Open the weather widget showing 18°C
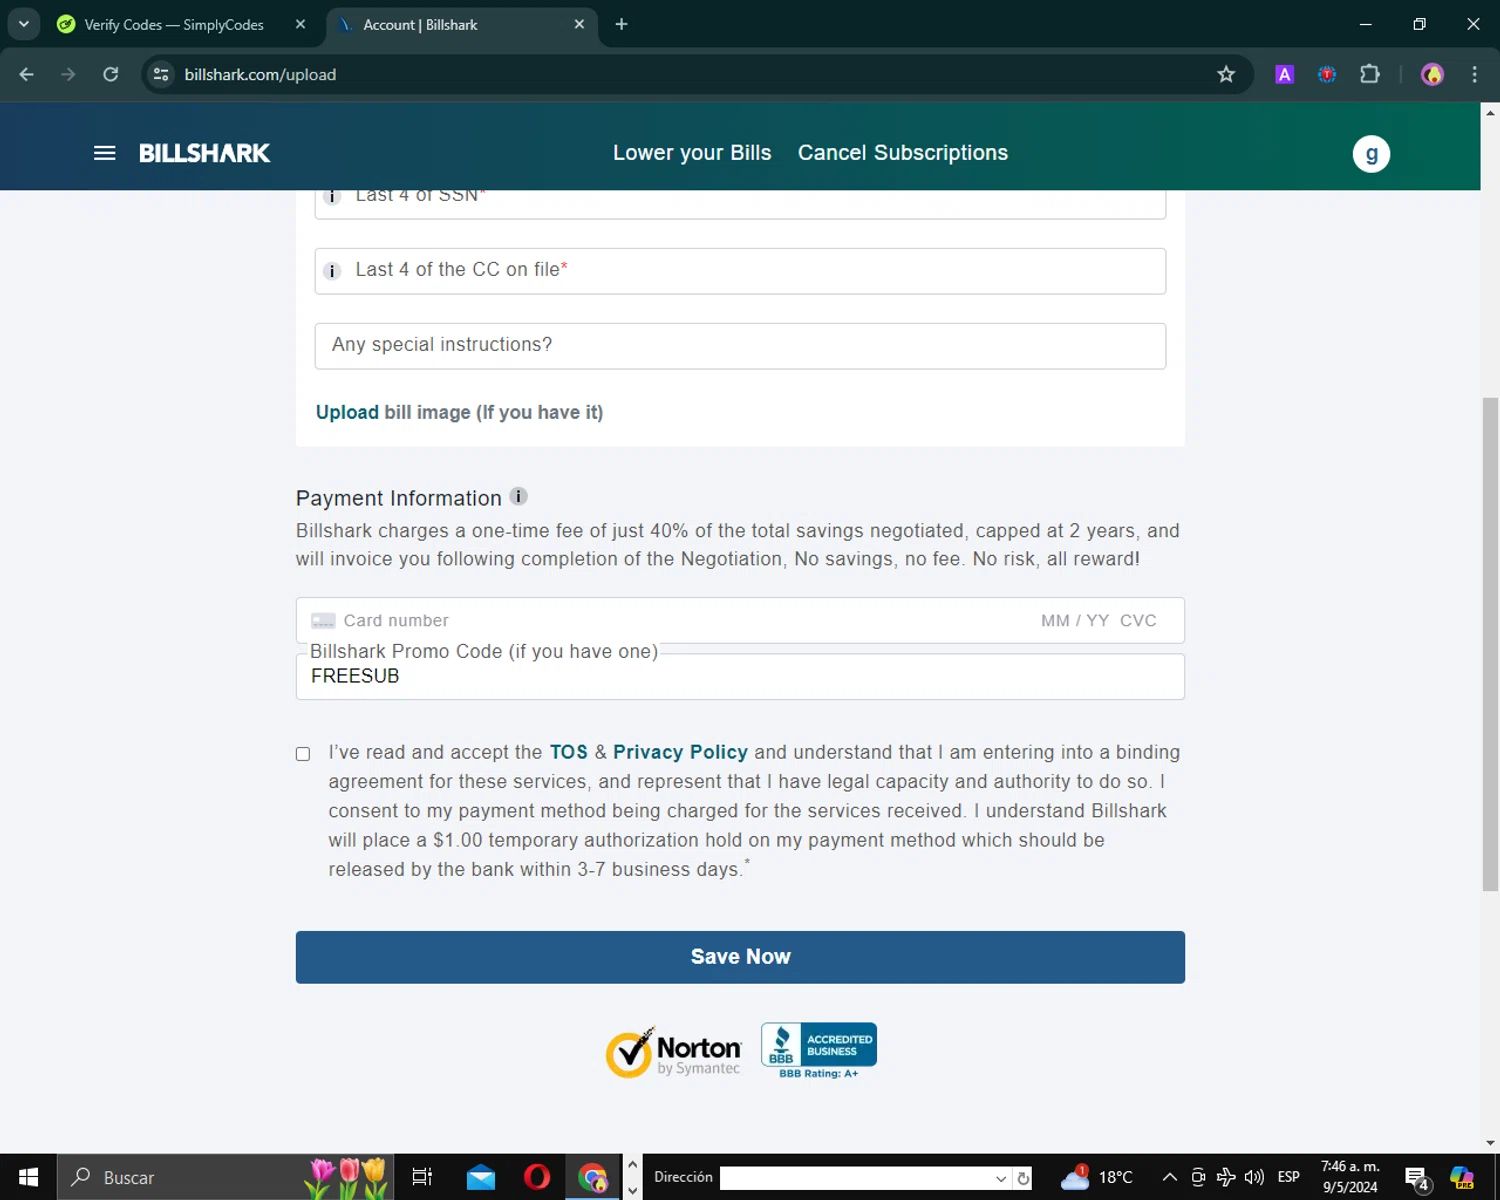1500x1200 pixels. pyautogui.click(x=1097, y=1177)
